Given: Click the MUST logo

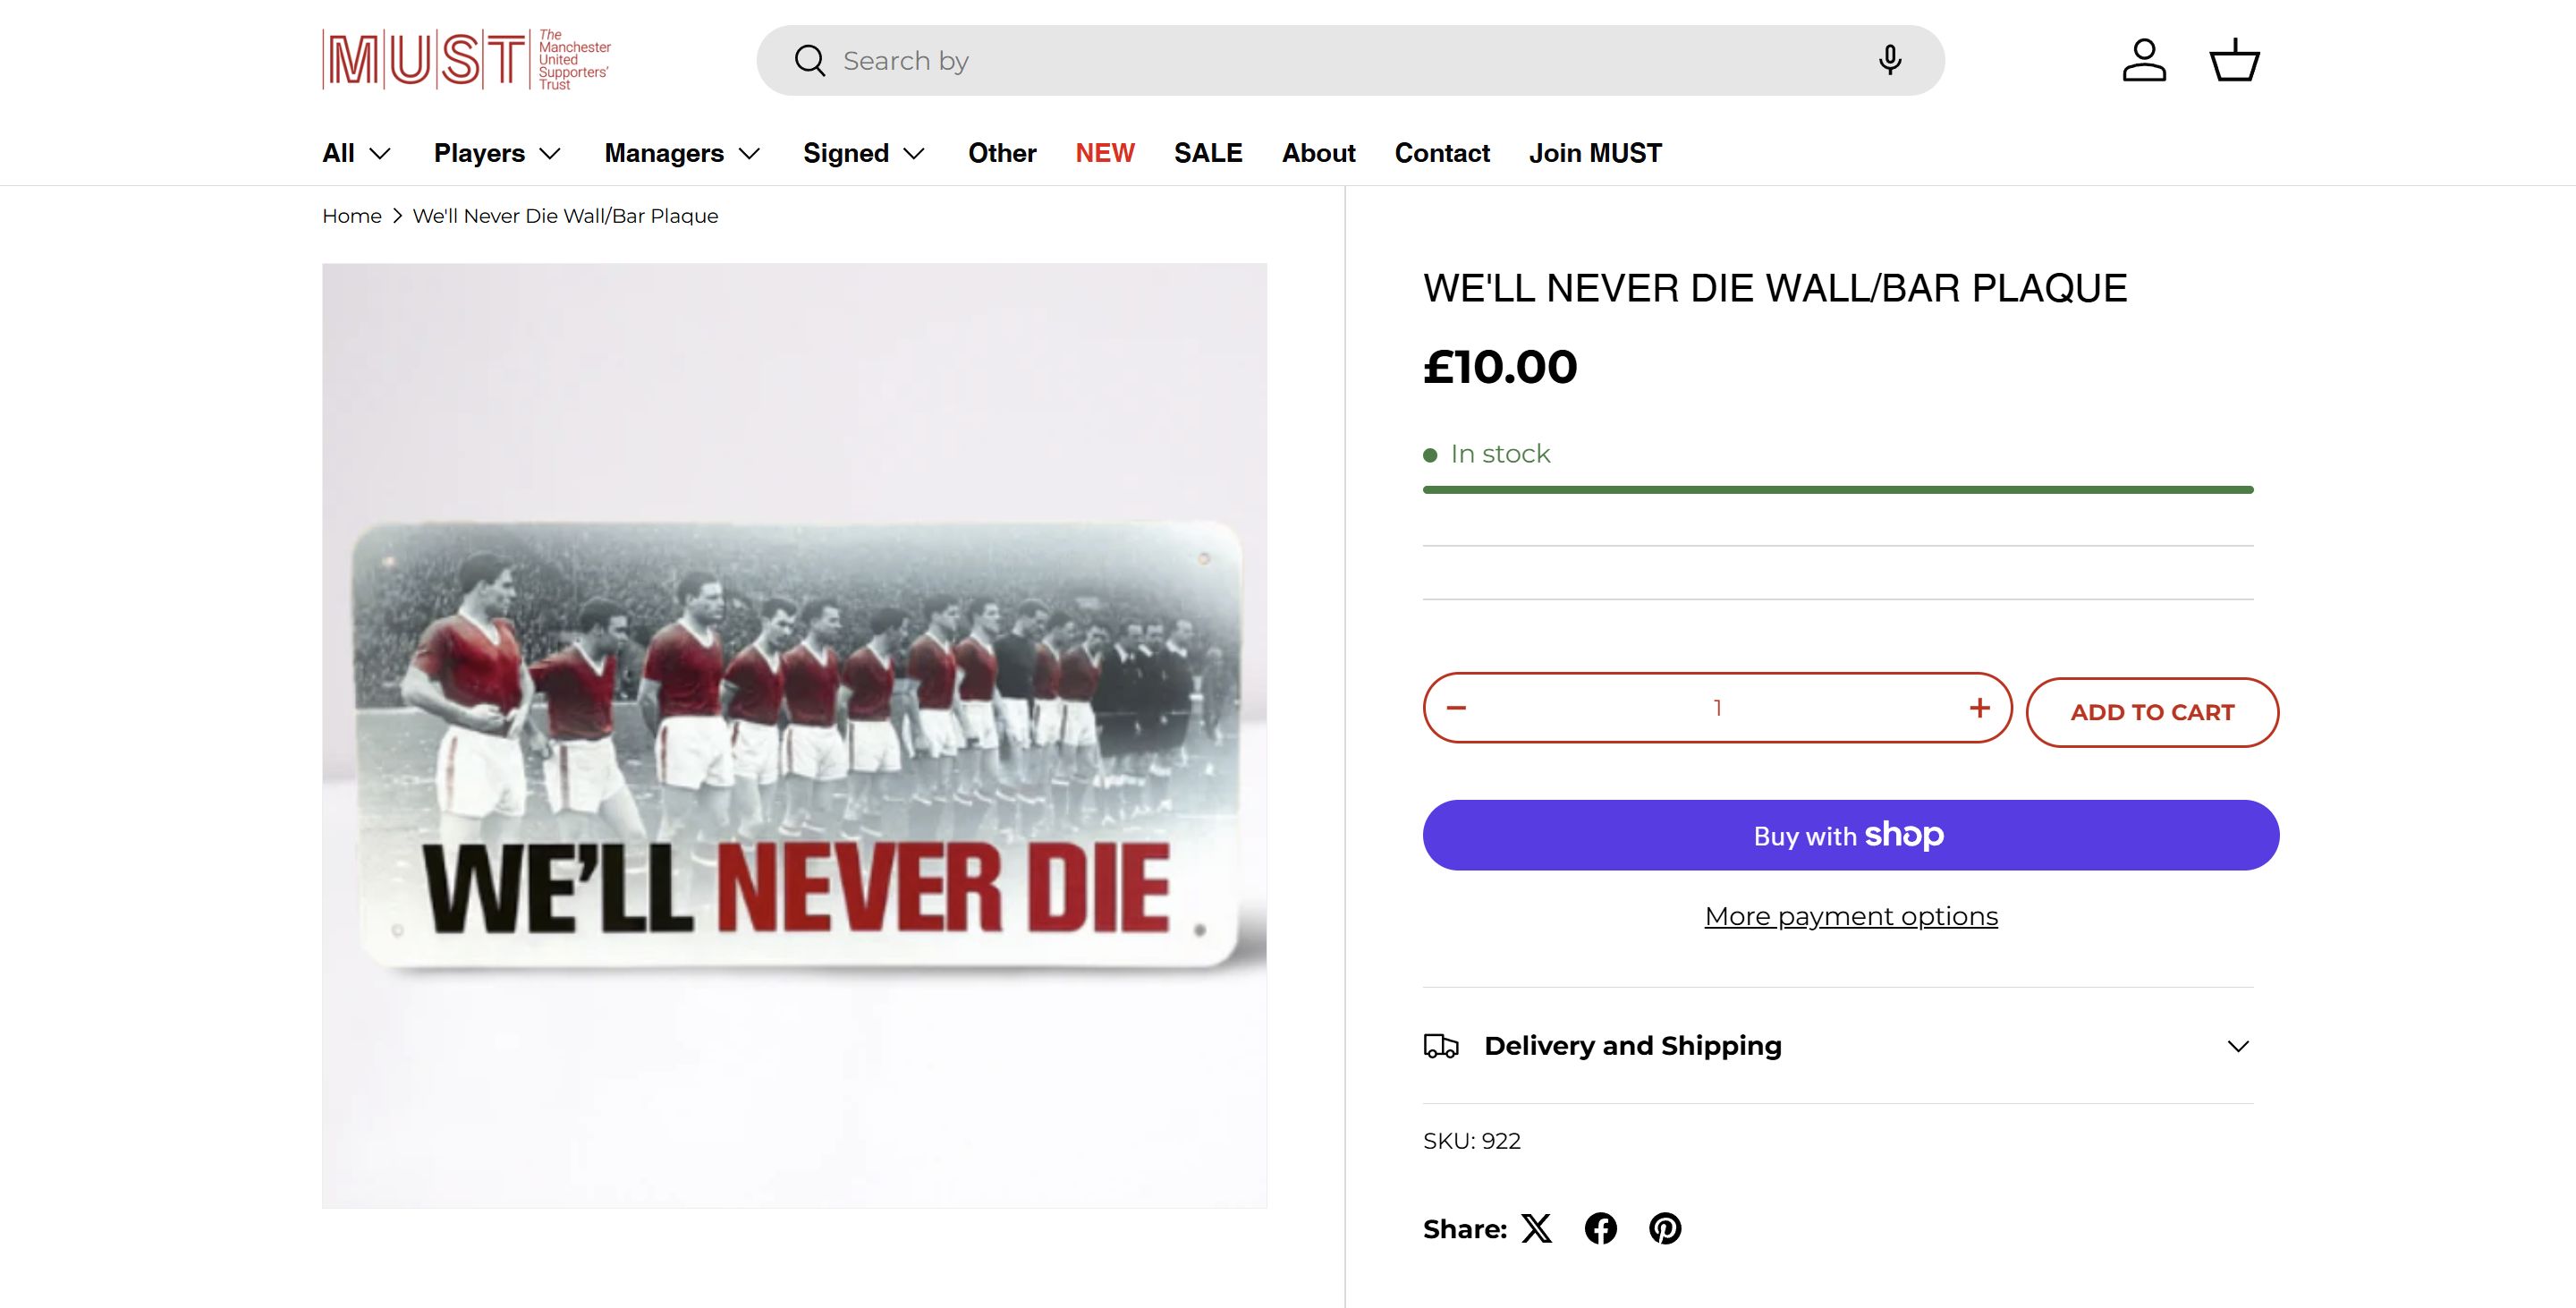Looking at the screenshot, I should pos(466,60).
